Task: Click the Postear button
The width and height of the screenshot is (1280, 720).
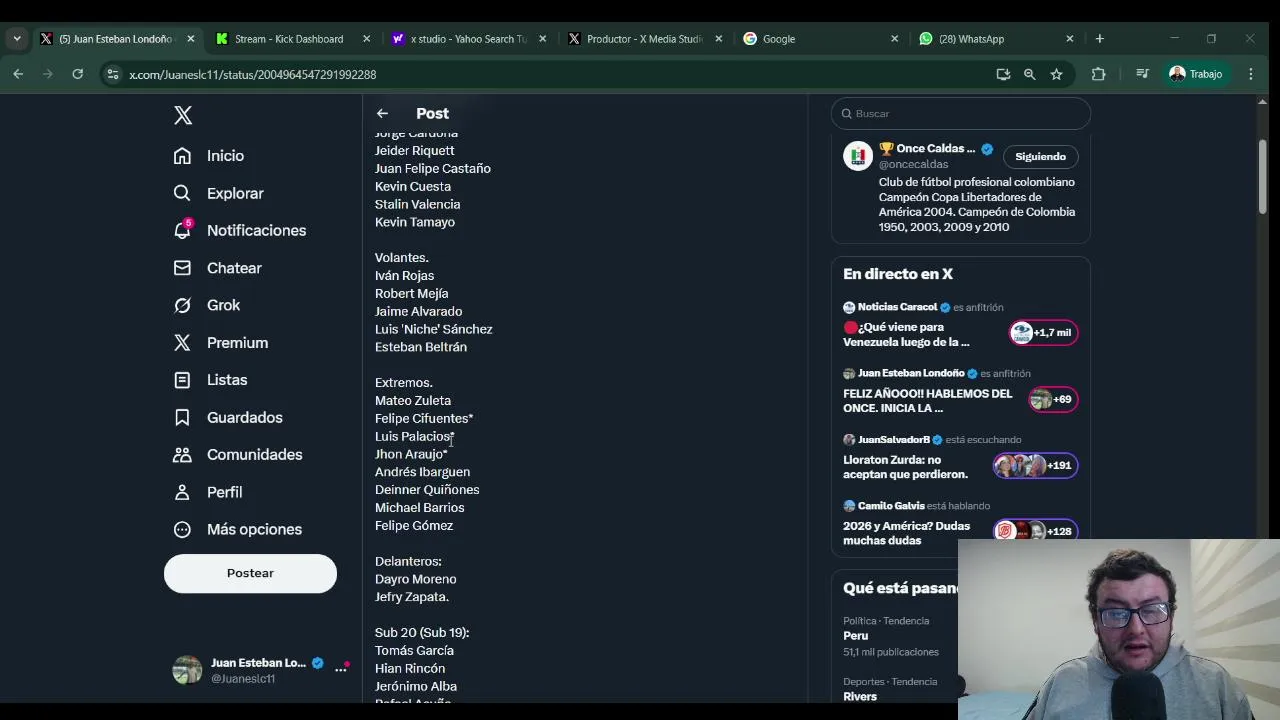Action: tap(250, 573)
